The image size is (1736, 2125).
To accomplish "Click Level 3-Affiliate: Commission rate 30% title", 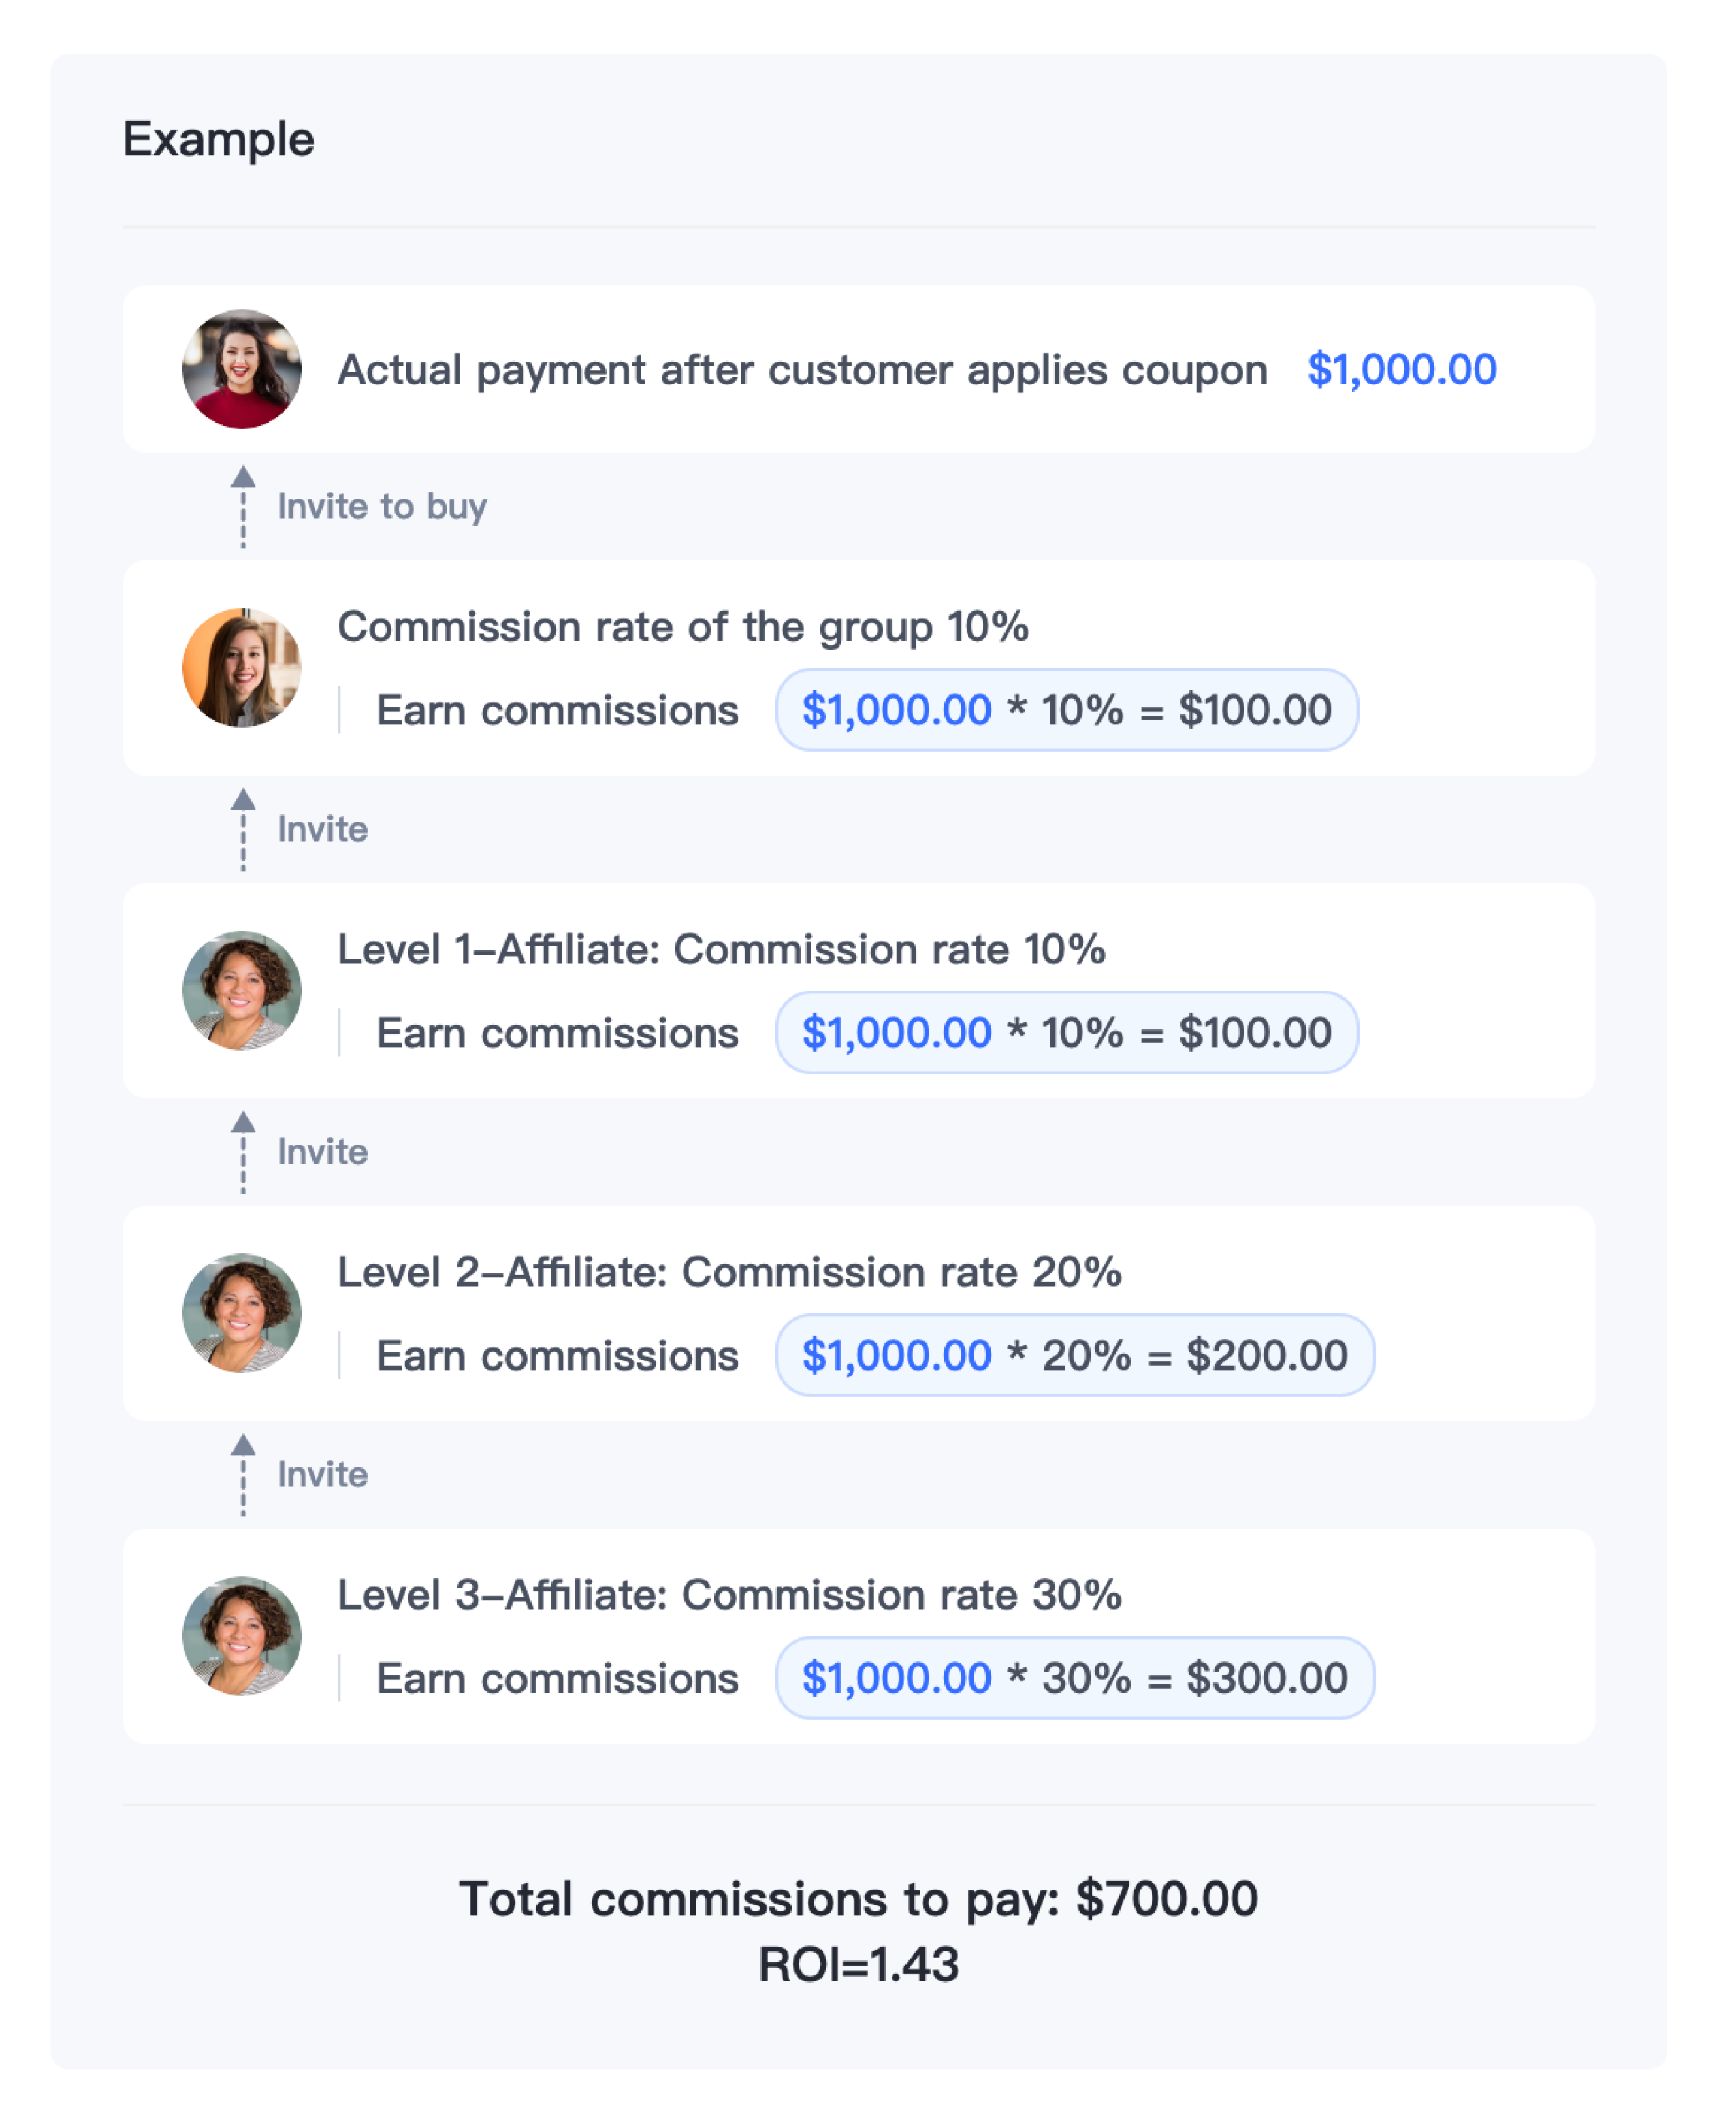I will (x=730, y=1596).
